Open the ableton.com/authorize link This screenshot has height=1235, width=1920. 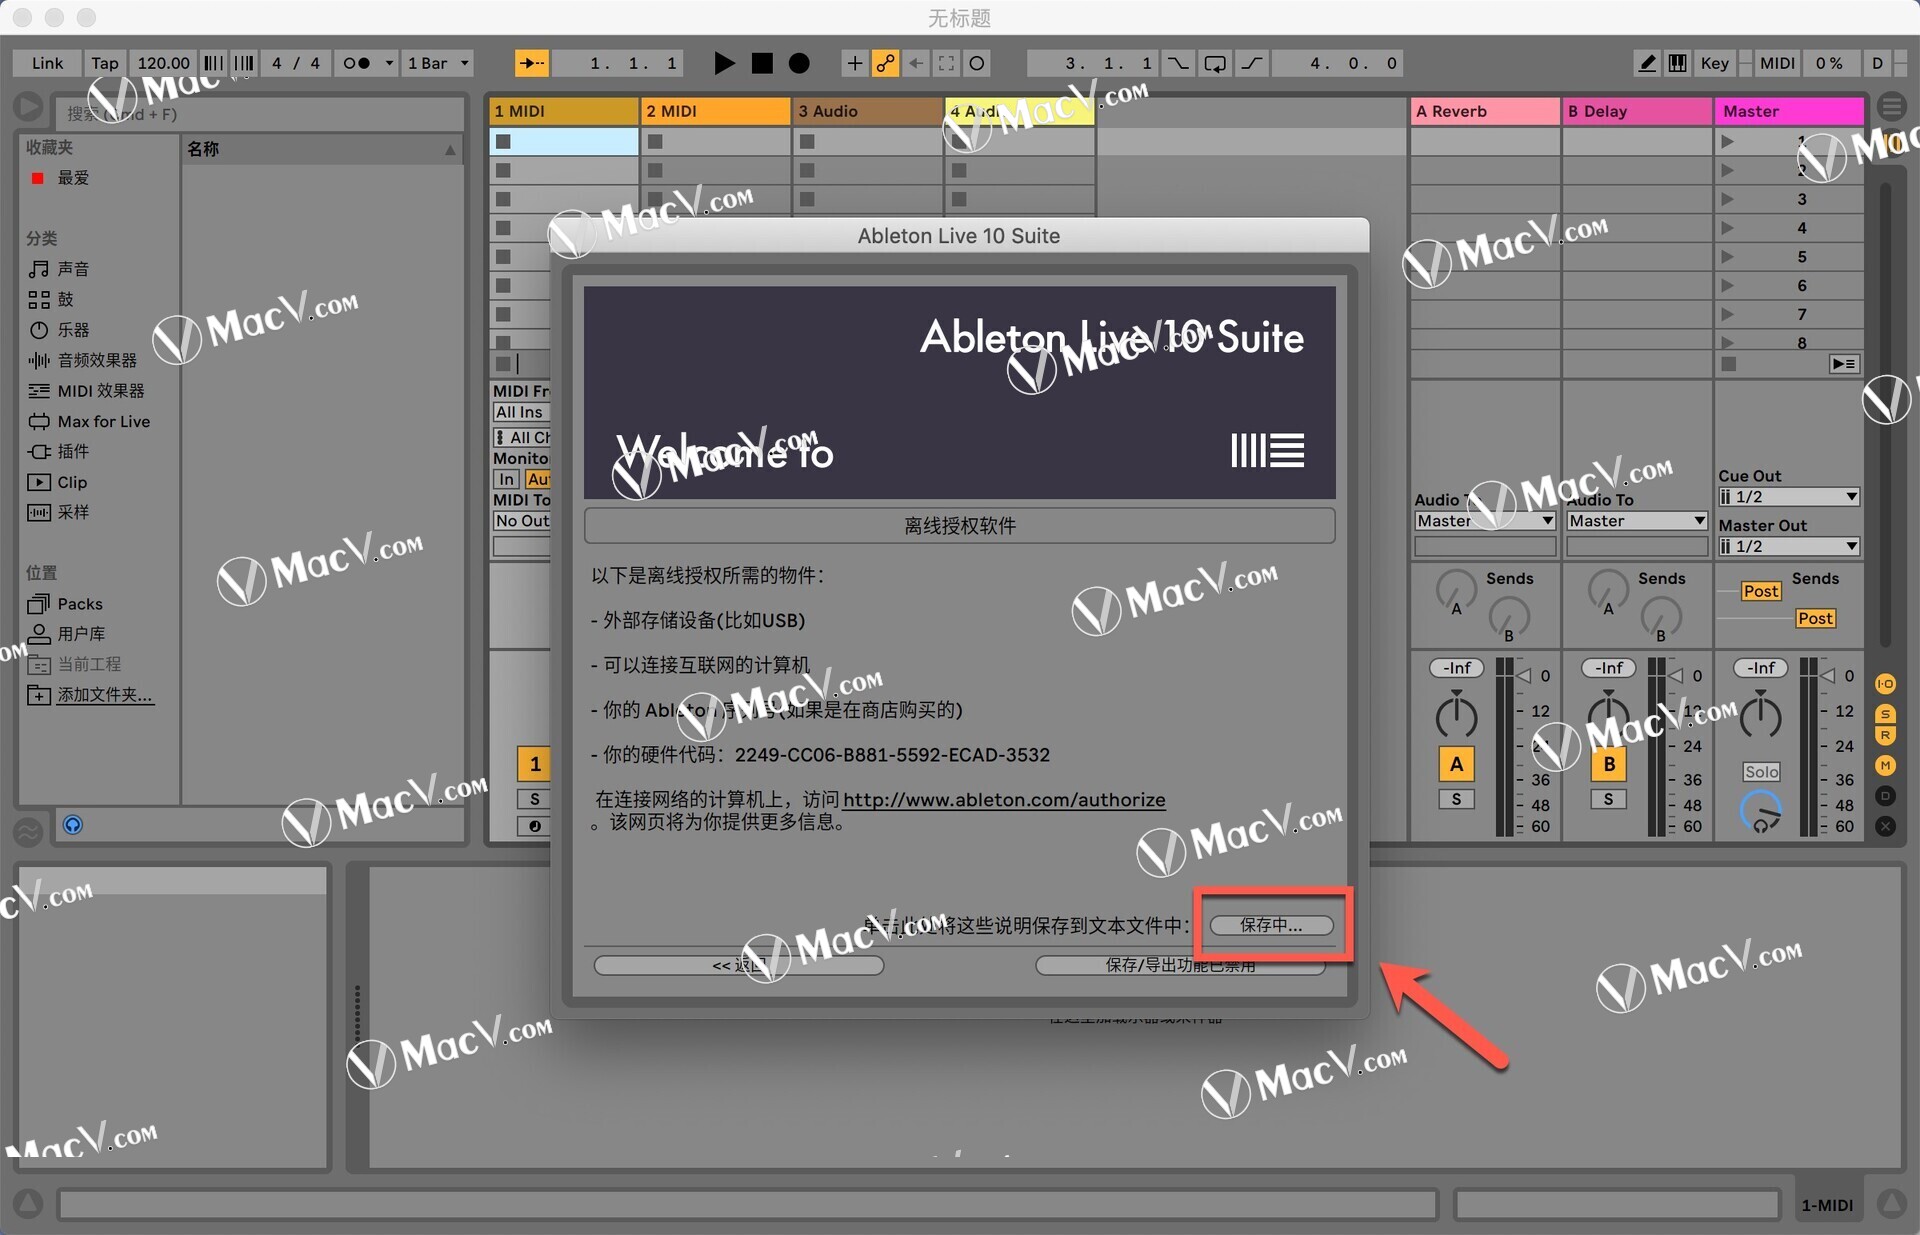pos(1003,799)
